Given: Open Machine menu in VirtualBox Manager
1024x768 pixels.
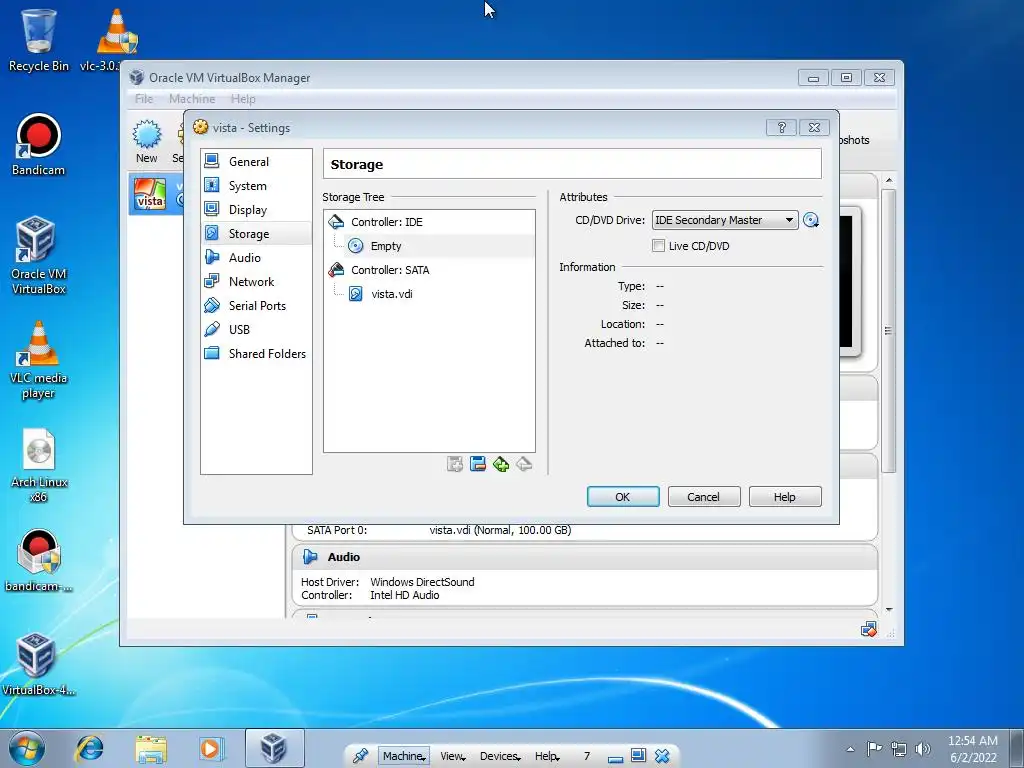Looking at the screenshot, I should (192, 99).
